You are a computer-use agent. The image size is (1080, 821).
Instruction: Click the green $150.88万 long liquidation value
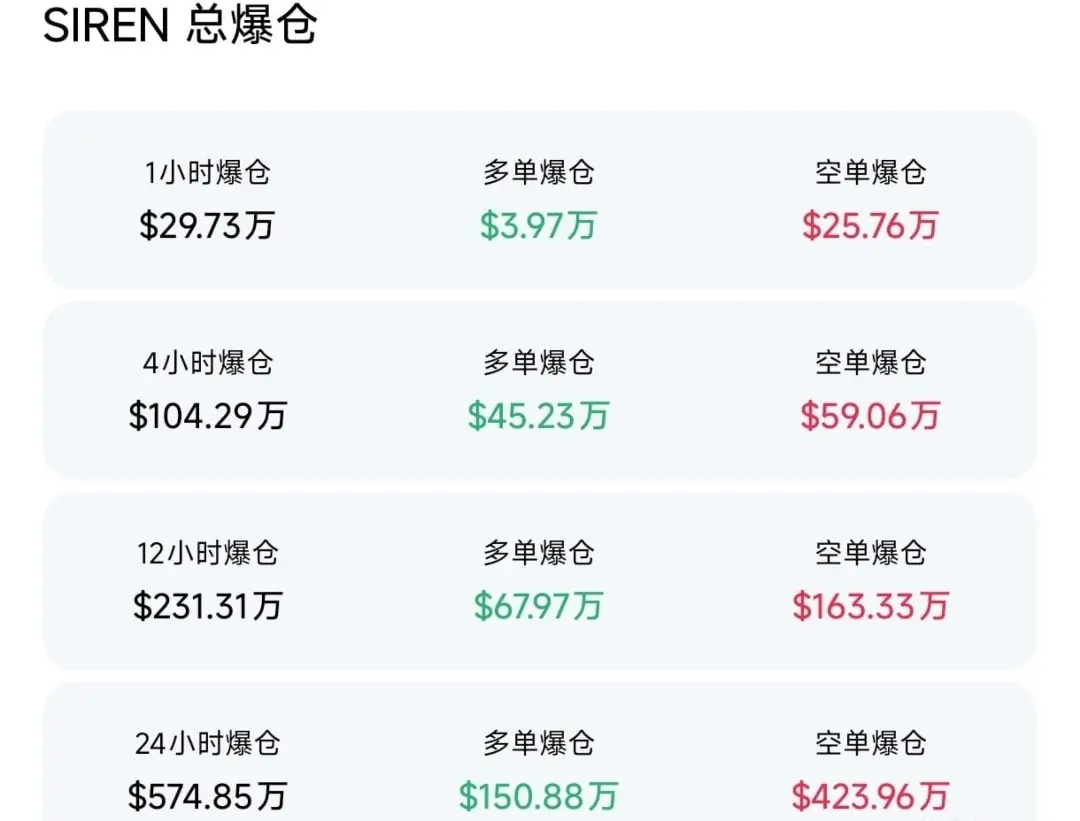tap(539, 796)
